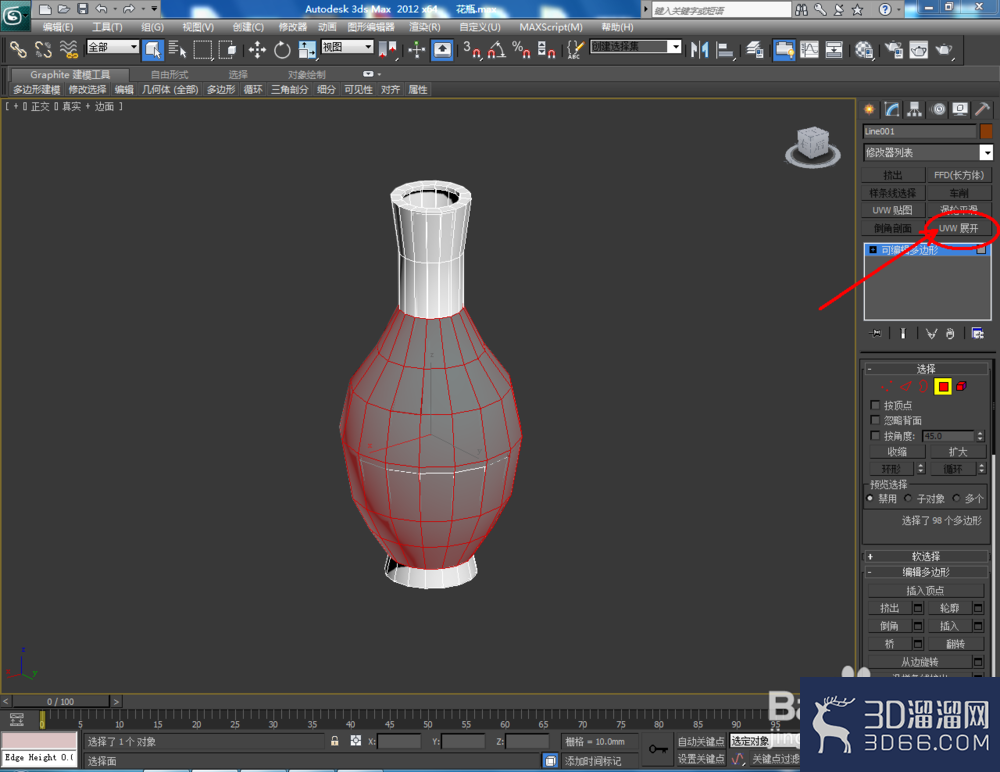Activate the Select and Move tool
Screen dimensions: 1000x772
pos(257,50)
